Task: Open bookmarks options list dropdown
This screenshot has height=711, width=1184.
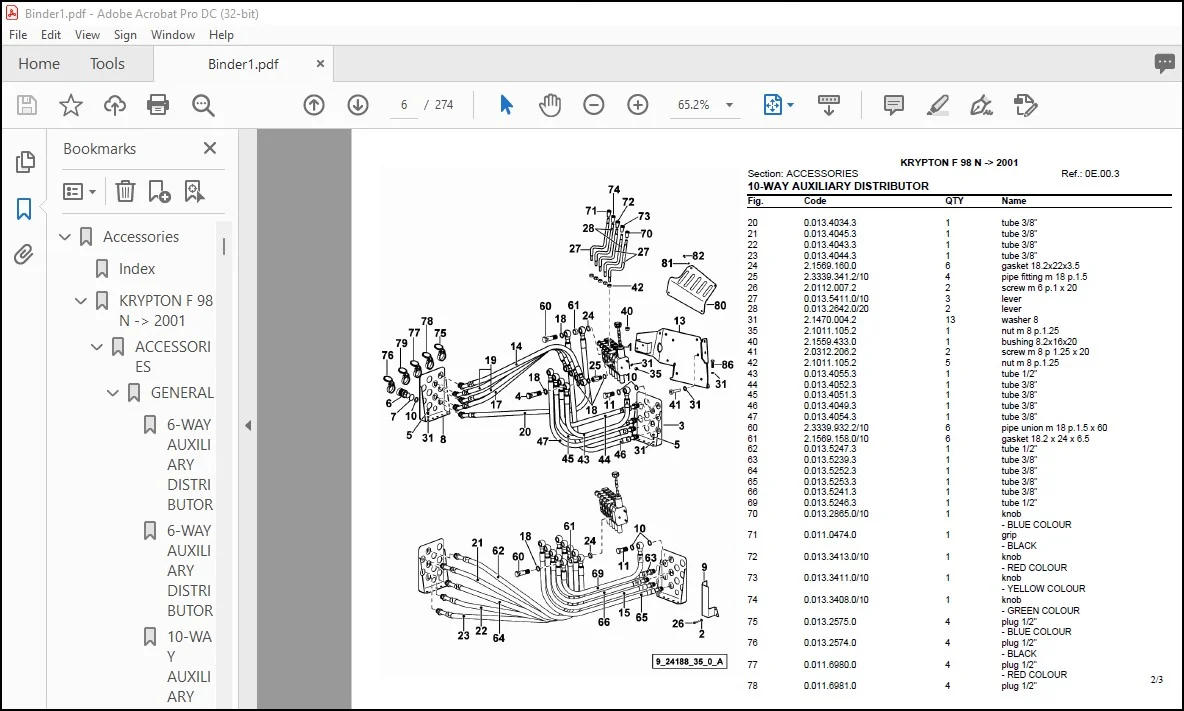Action: (x=79, y=192)
